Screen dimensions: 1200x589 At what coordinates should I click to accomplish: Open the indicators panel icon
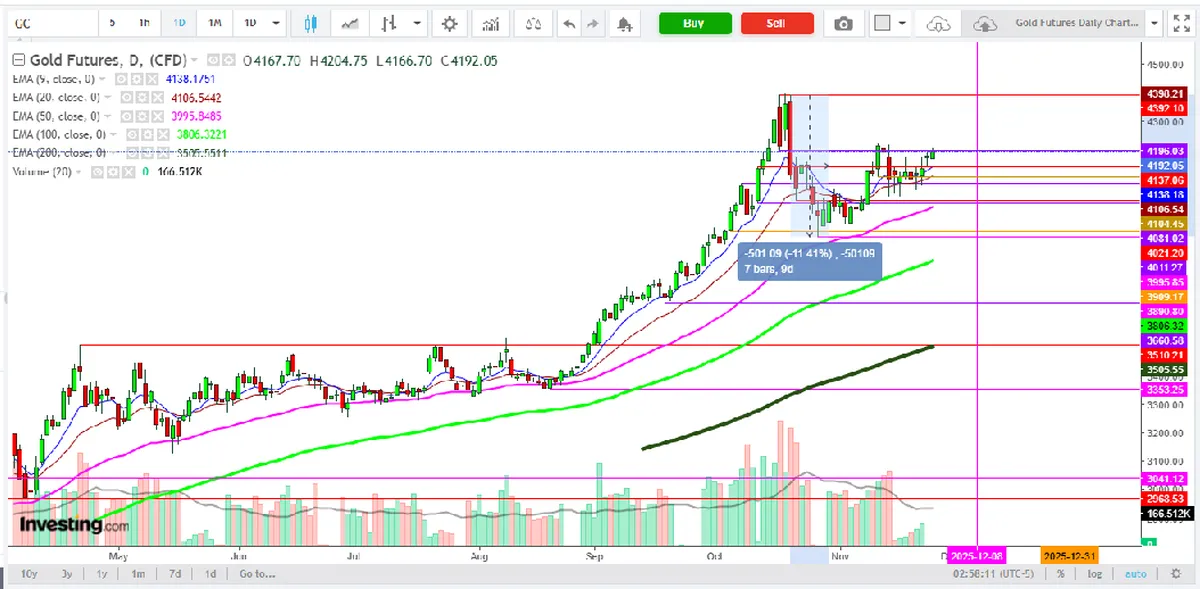[490, 23]
